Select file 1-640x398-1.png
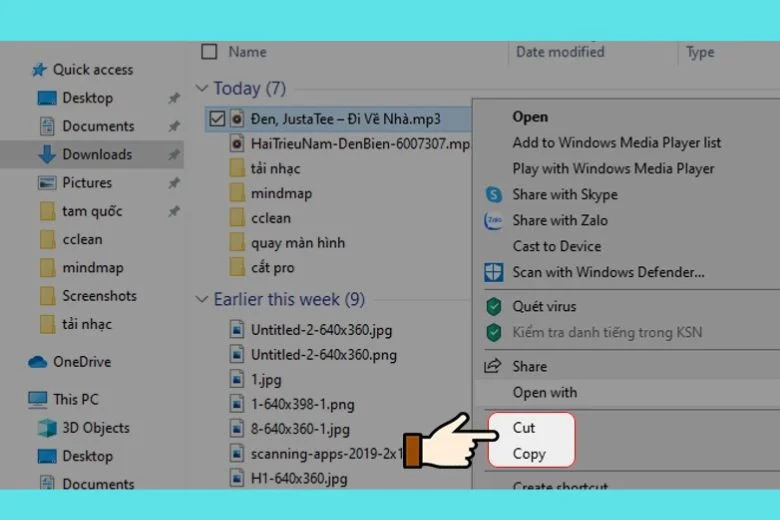 coord(302,405)
